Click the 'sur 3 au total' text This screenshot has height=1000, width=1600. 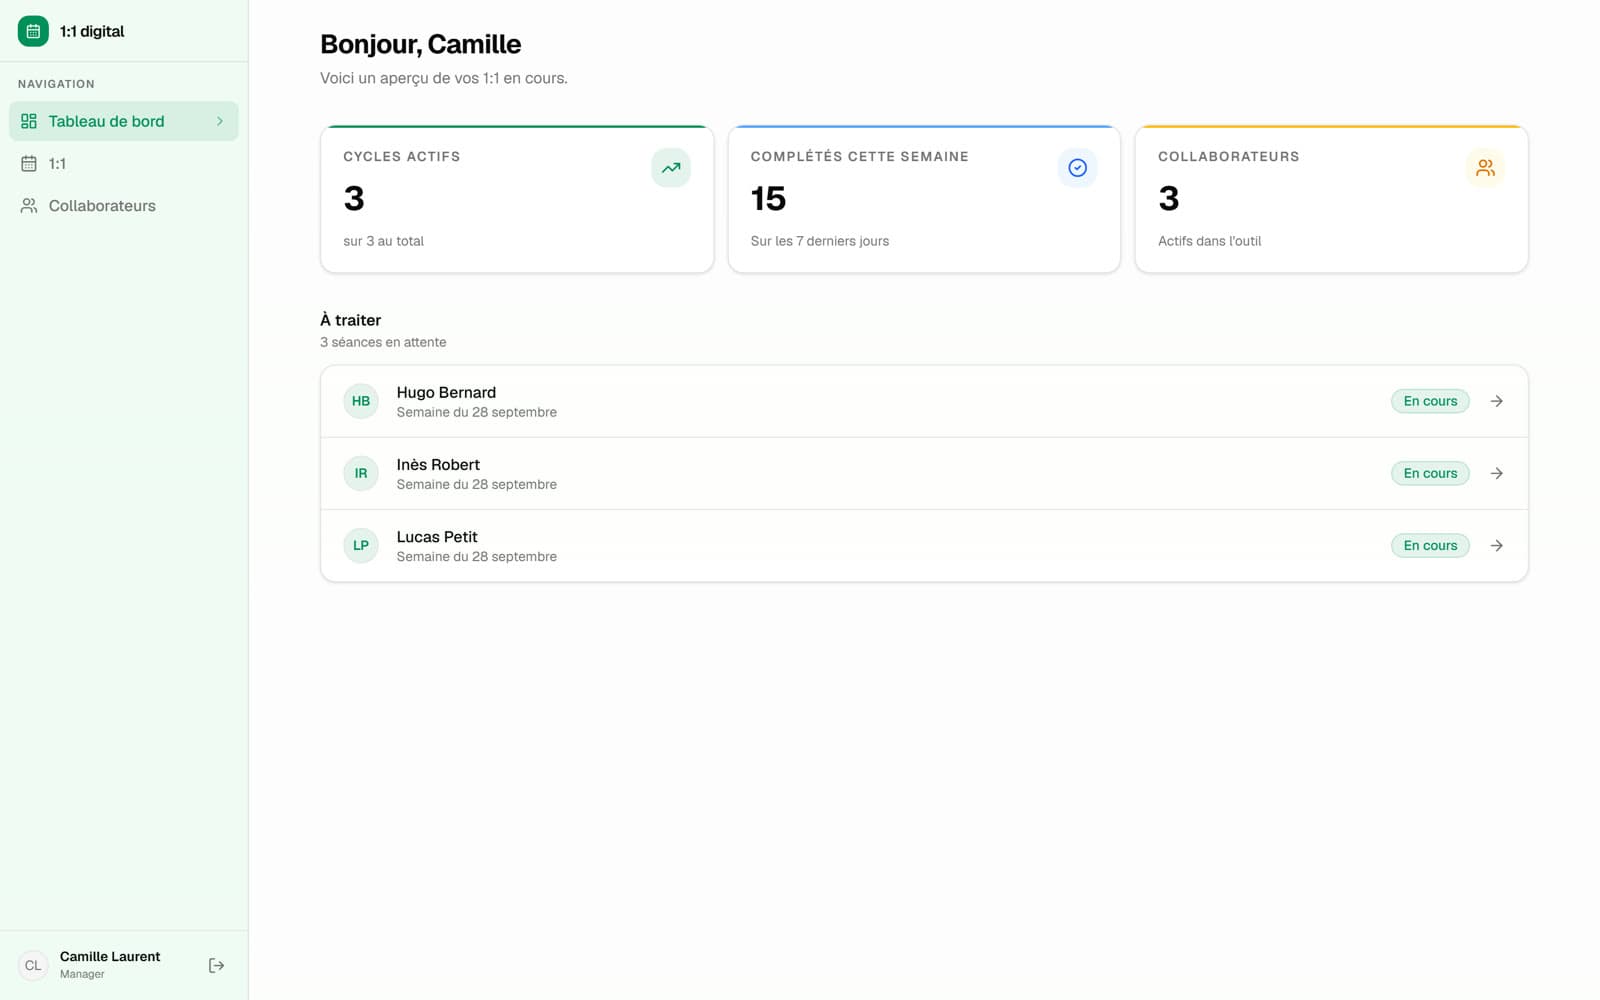[x=383, y=241]
